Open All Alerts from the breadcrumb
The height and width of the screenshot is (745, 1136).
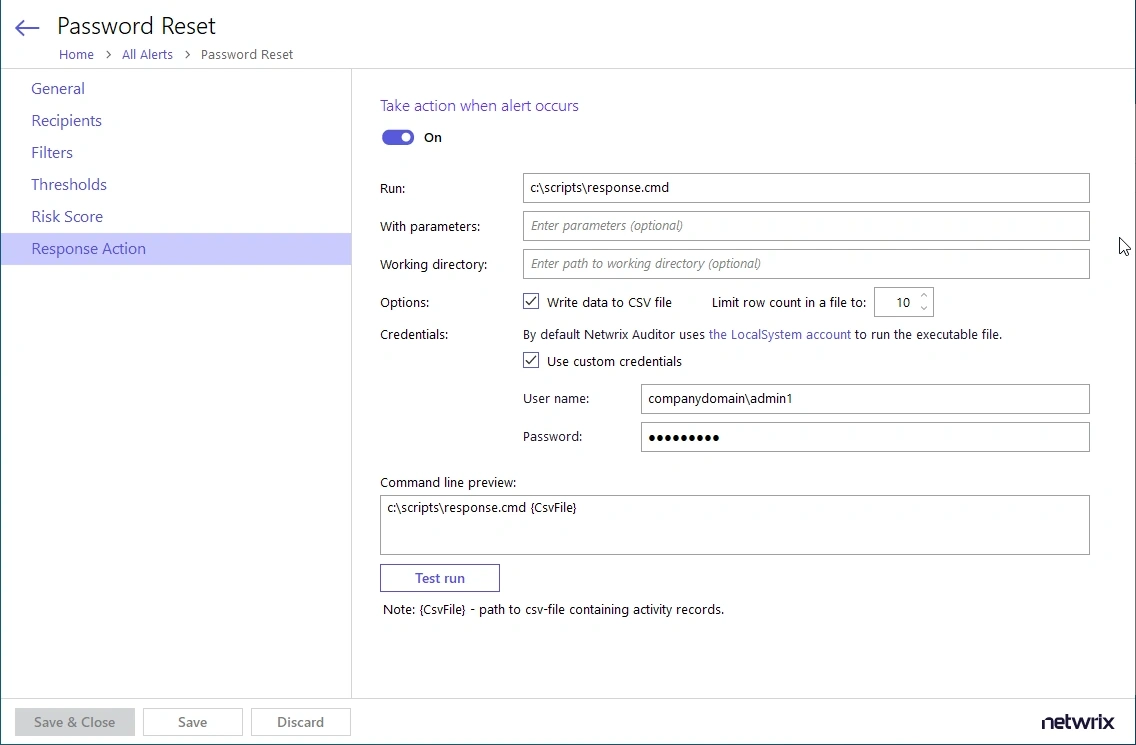(x=147, y=54)
